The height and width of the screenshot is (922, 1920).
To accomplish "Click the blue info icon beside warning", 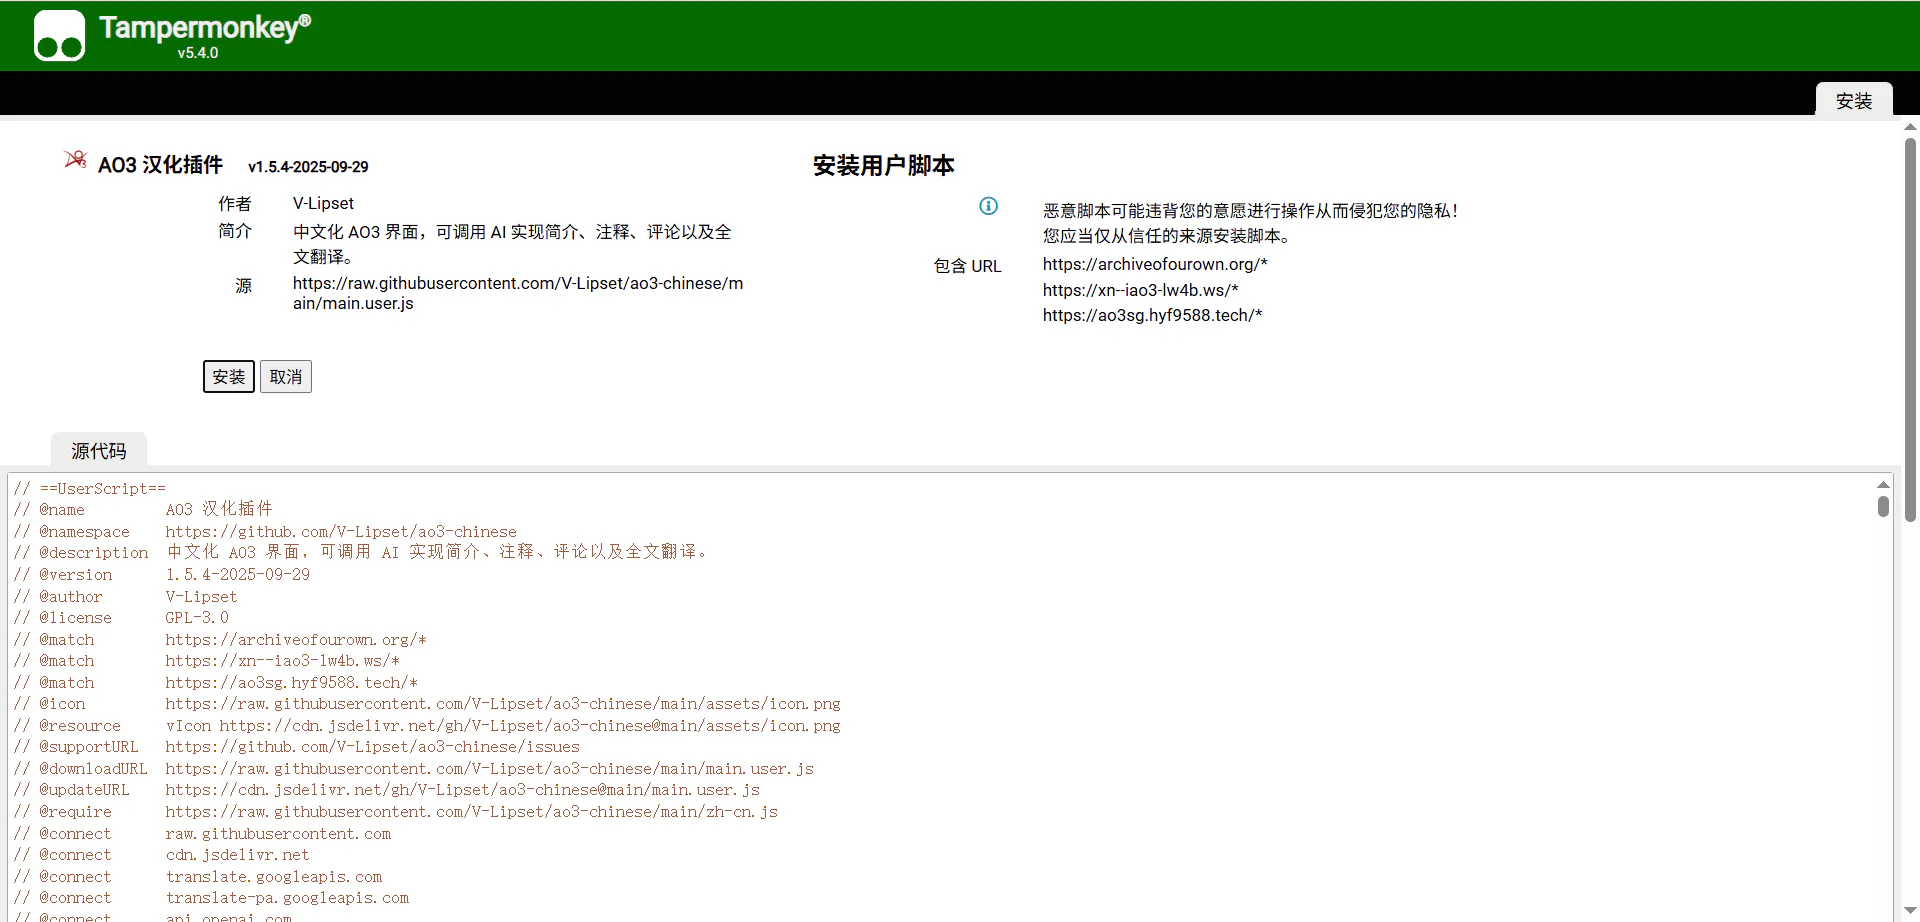I will pyautogui.click(x=988, y=206).
